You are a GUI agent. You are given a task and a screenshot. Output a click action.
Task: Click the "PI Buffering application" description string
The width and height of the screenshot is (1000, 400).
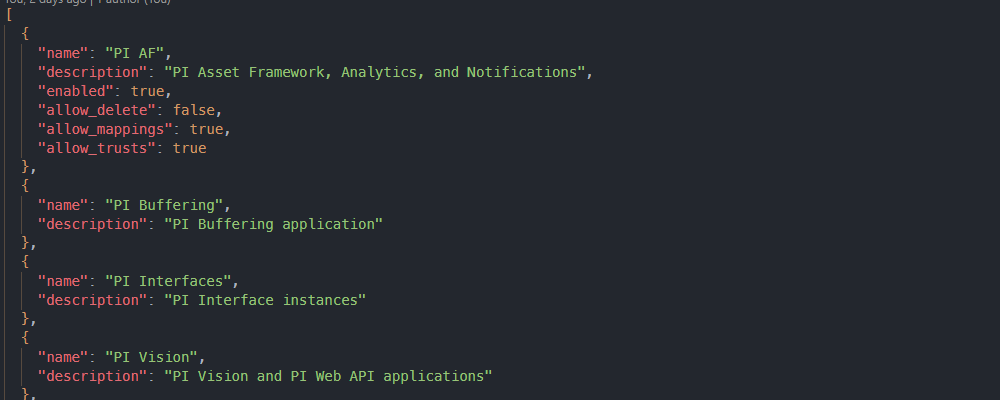(273, 224)
